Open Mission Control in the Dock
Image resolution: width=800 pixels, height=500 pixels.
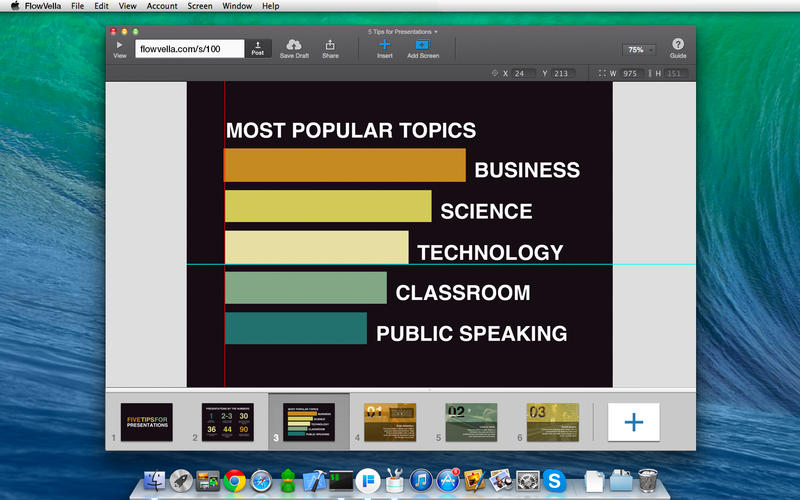point(207,481)
